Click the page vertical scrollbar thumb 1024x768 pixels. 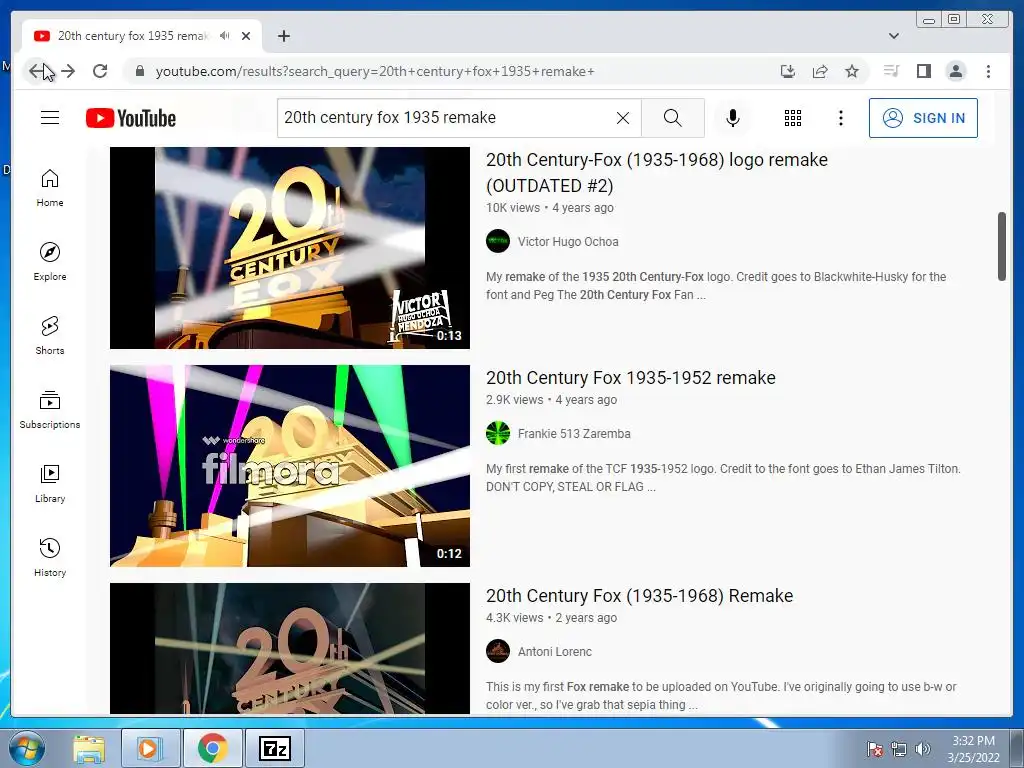1002,246
